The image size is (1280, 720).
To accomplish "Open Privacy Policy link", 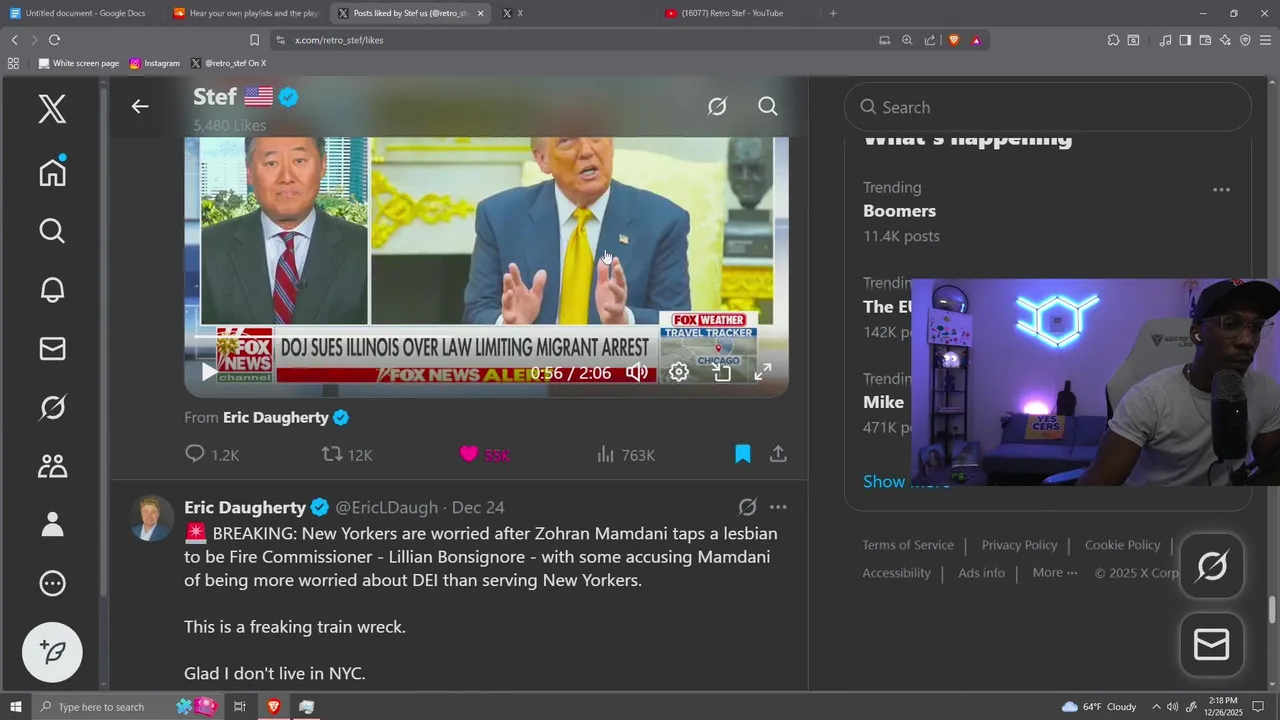I will (1019, 545).
